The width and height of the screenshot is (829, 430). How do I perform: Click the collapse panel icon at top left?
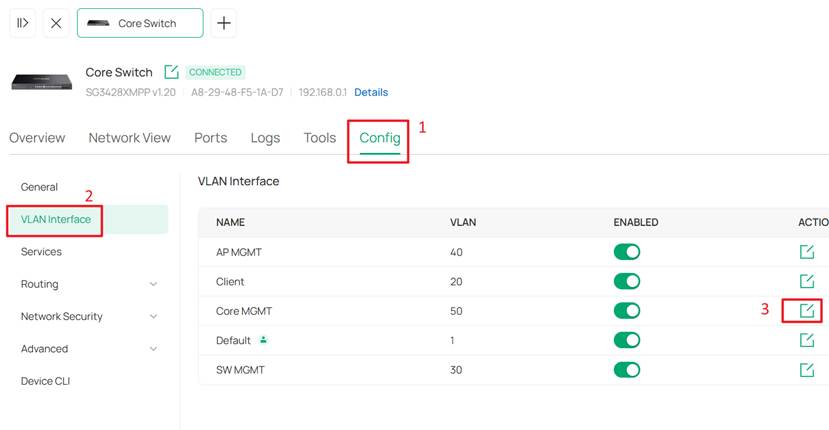pos(22,23)
